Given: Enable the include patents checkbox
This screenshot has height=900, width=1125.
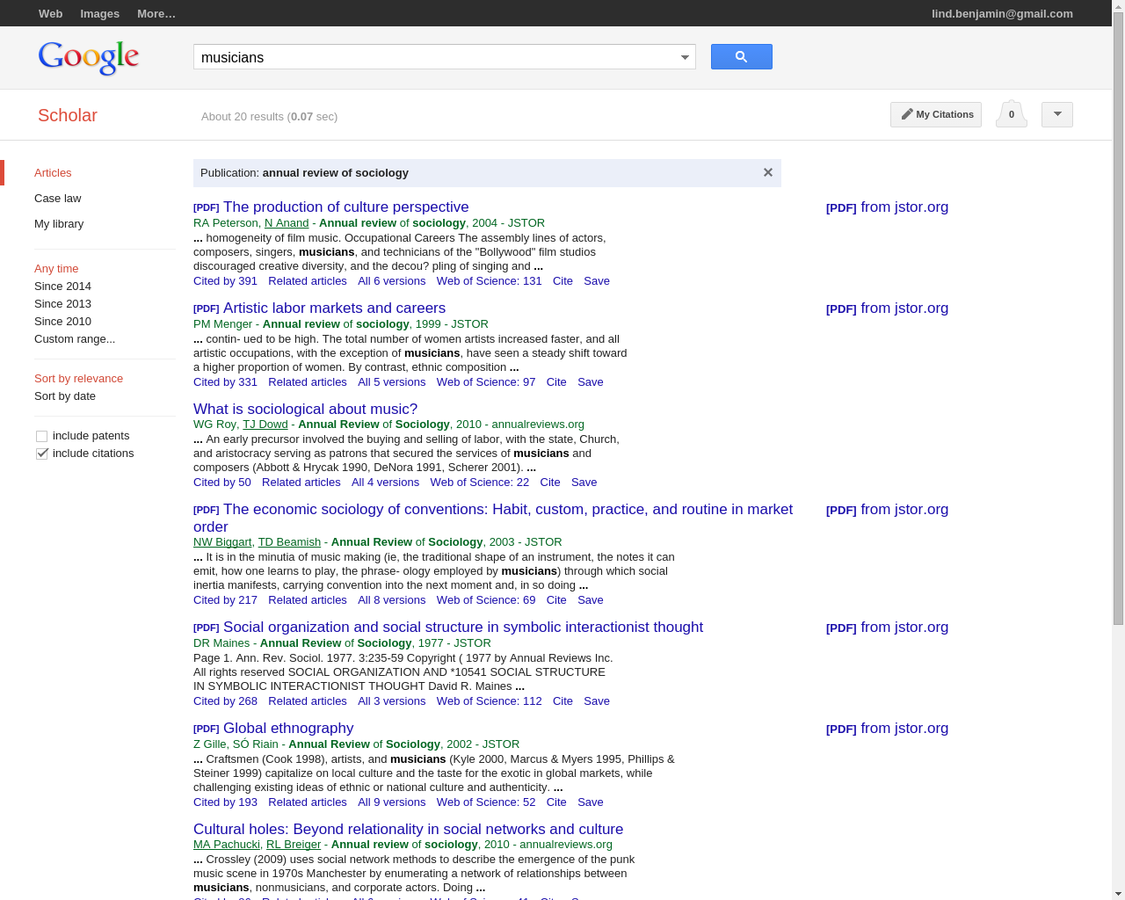Looking at the screenshot, I should [x=42, y=436].
